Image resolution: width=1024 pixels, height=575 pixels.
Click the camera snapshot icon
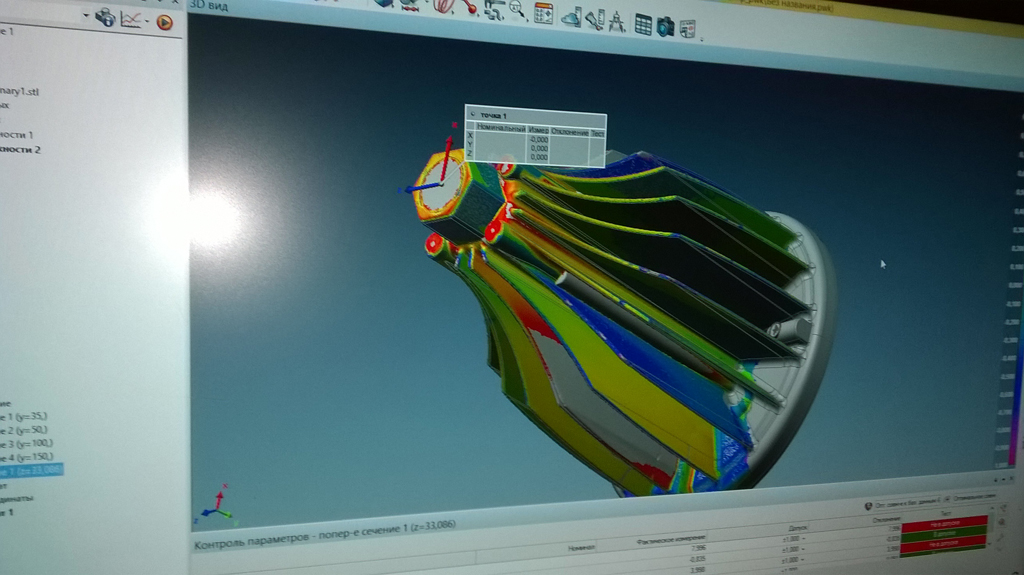click(665, 26)
